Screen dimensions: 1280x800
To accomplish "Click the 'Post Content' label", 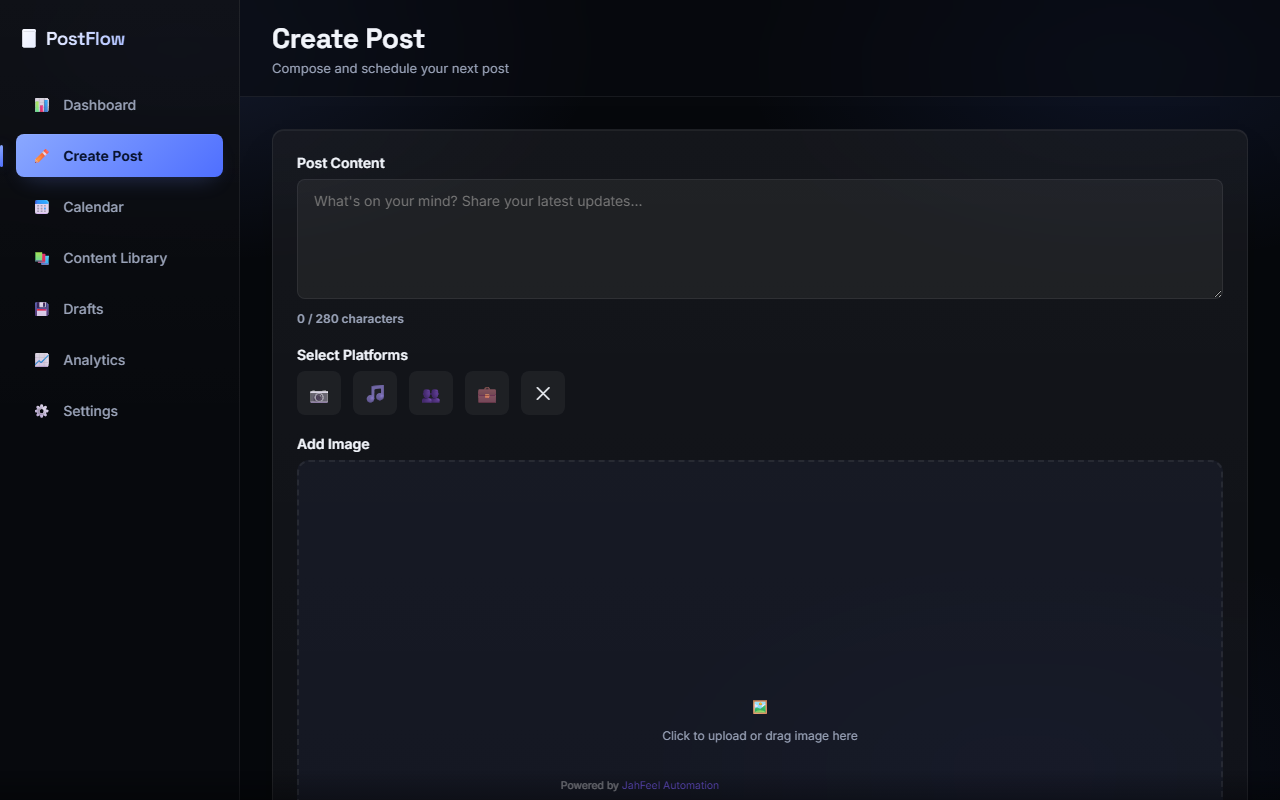I will (341, 163).
